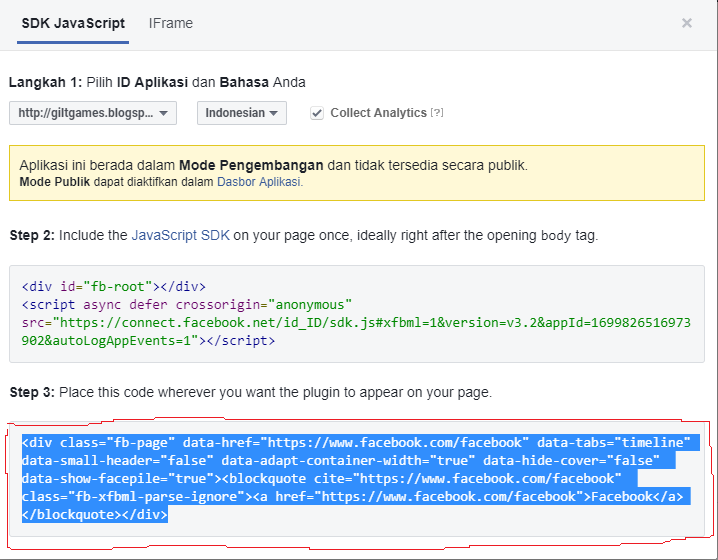Viewport: 718px width, 560px height.
Task: Close the code dialog with X
Action: click(x=686, y=23)
